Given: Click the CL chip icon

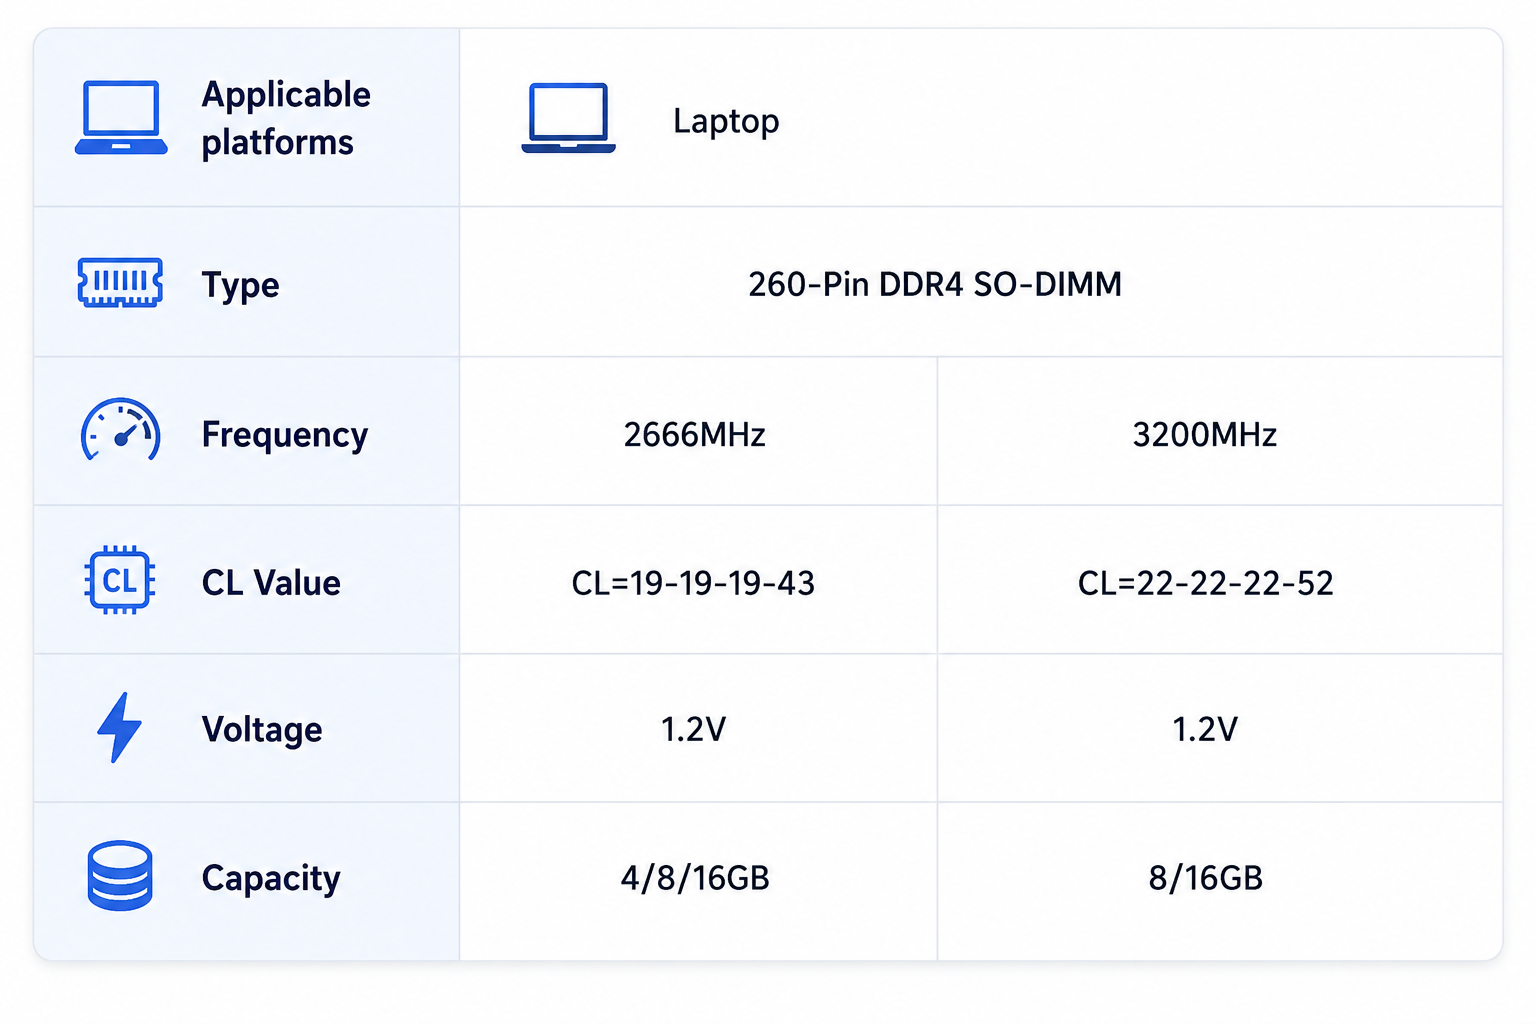Looking at the screenshot, I should (x=120, y=580).
